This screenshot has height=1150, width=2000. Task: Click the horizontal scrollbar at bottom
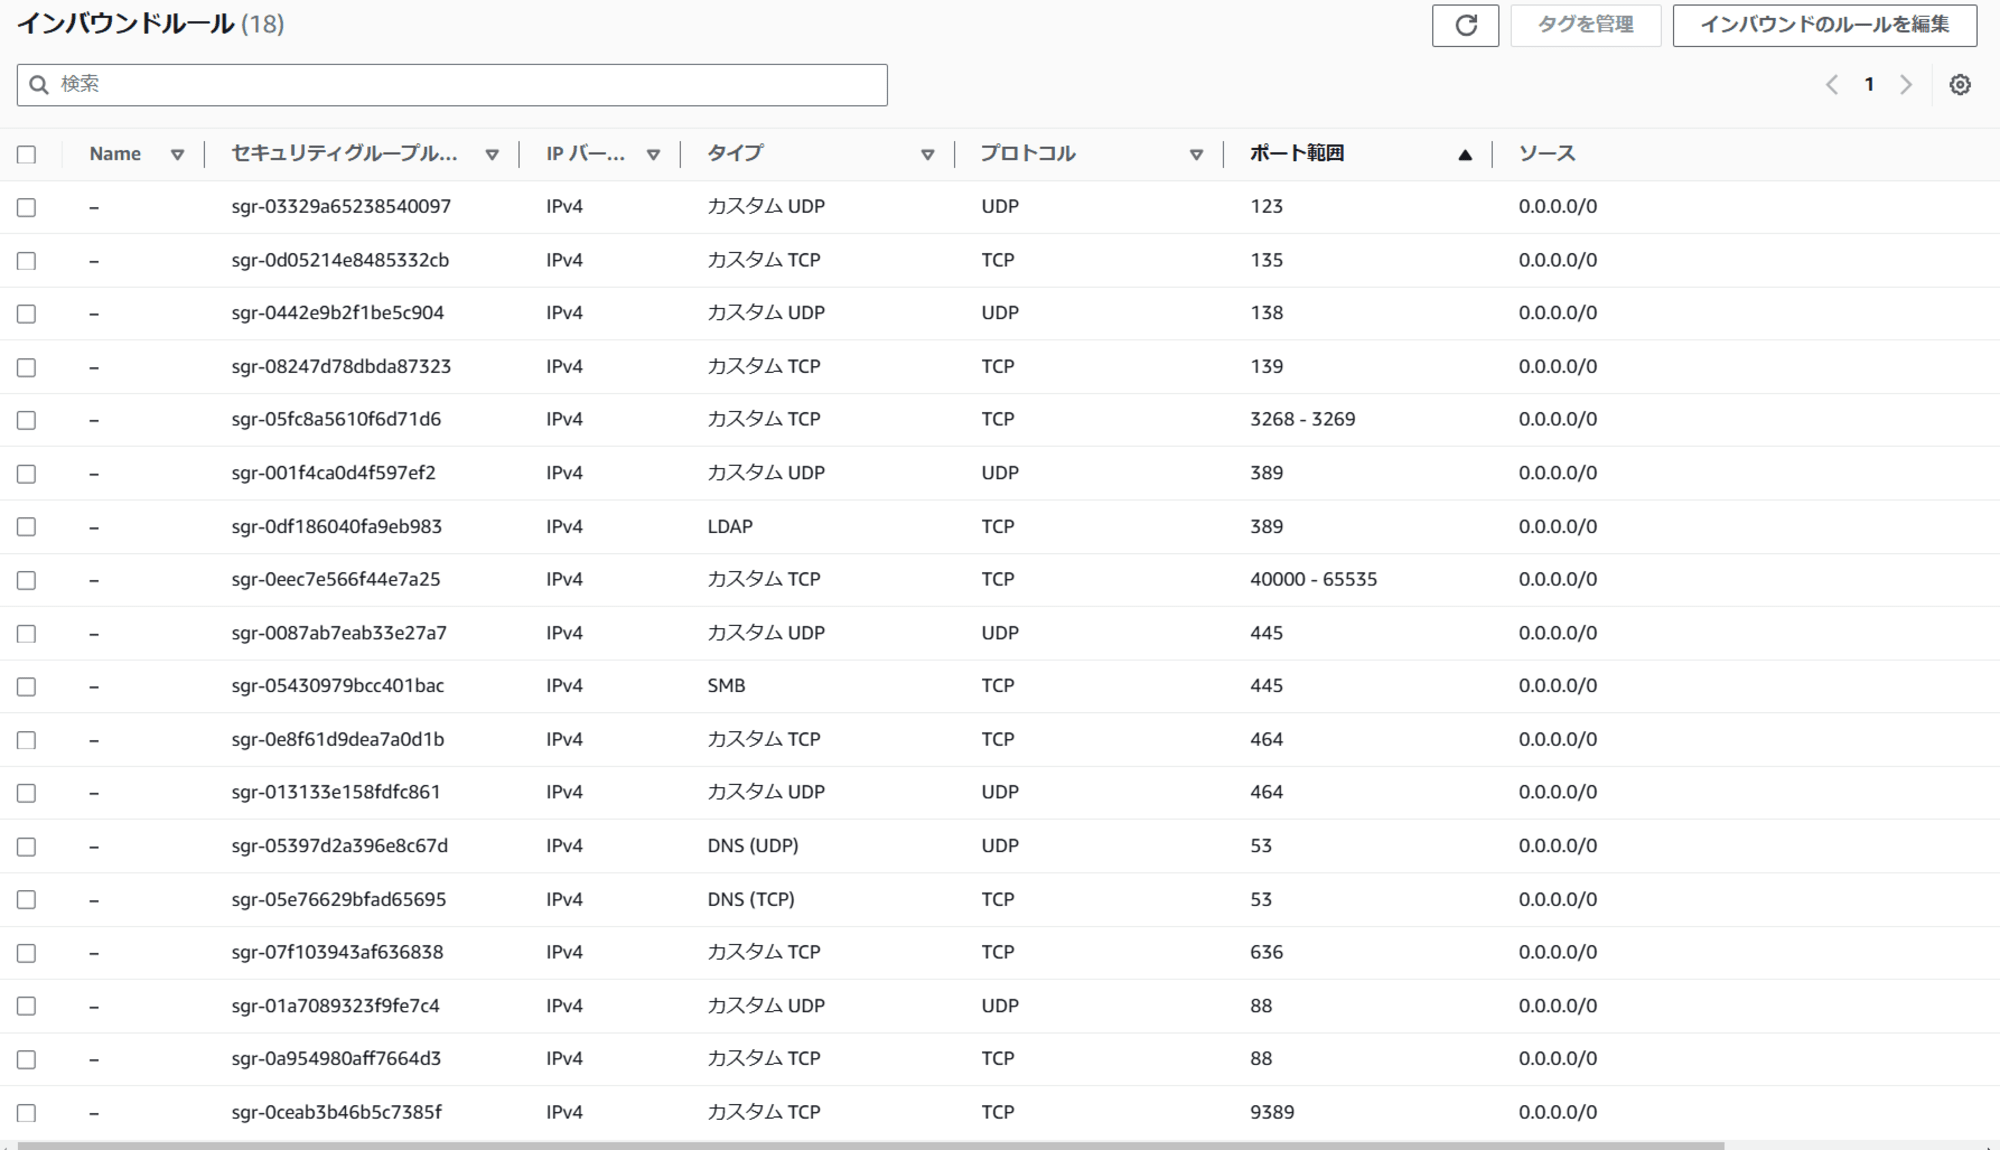pos(870,1145)
